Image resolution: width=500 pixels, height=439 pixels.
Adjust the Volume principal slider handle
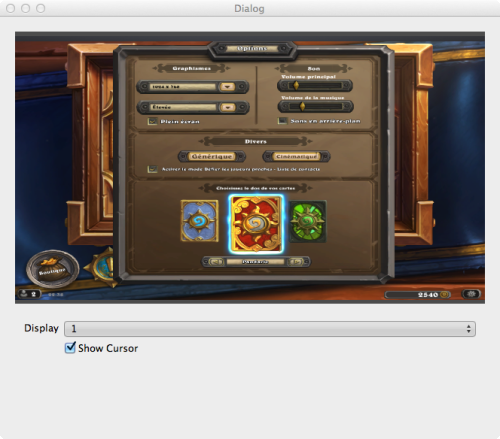tap(296, 86)
